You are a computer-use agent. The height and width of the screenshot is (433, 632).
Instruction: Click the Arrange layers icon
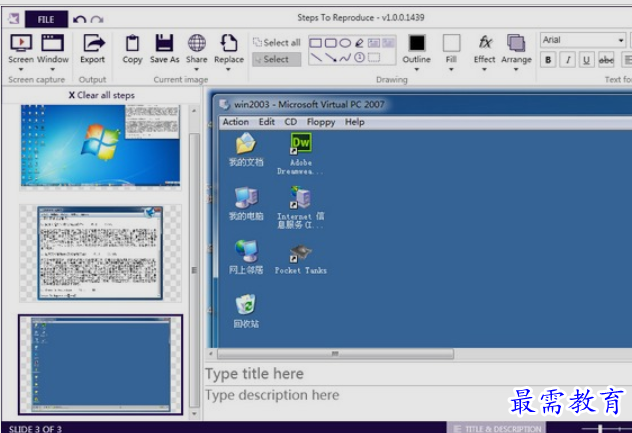point(516,43)
